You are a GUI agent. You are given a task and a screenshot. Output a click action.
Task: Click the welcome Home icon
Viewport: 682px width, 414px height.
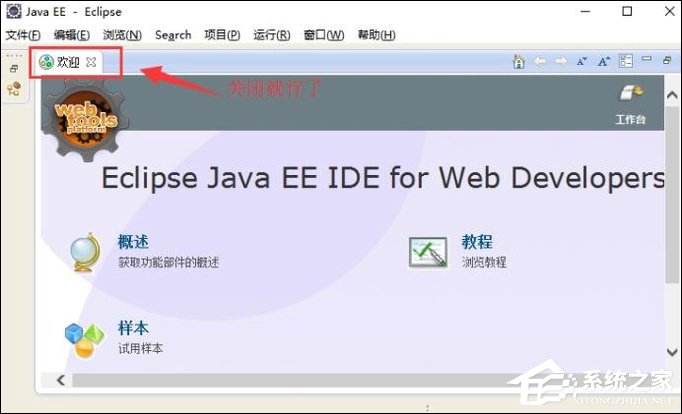pos(518,62)
